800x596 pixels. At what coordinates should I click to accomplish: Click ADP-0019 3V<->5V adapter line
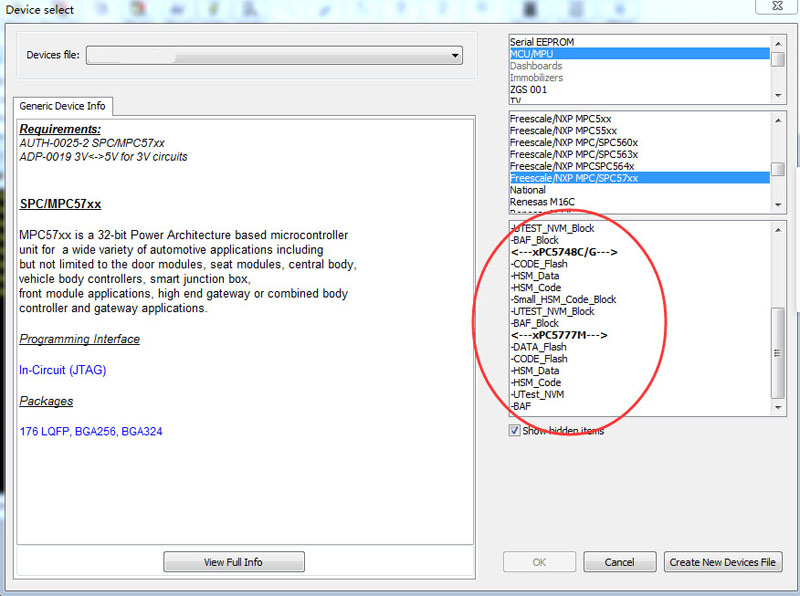click(104, 157)
